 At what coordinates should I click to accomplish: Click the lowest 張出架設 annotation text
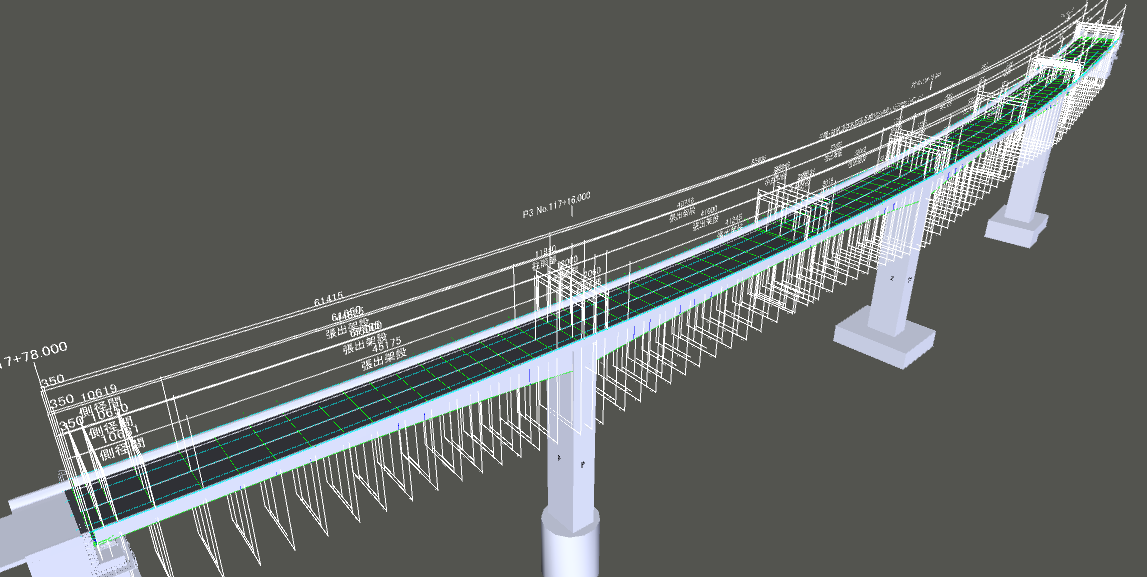coord(381,362)
